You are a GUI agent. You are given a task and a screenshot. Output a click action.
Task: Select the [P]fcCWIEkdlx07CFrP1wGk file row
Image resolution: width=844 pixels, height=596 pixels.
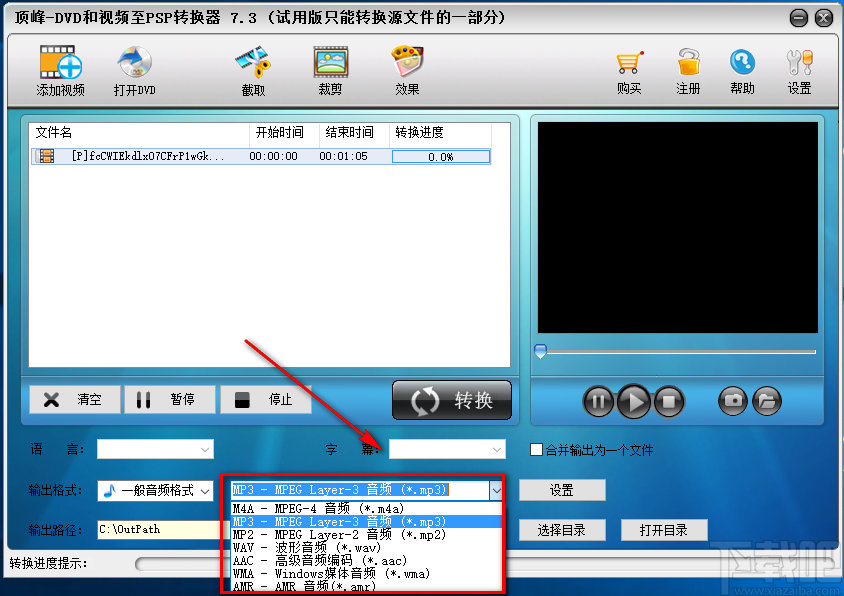261,157
